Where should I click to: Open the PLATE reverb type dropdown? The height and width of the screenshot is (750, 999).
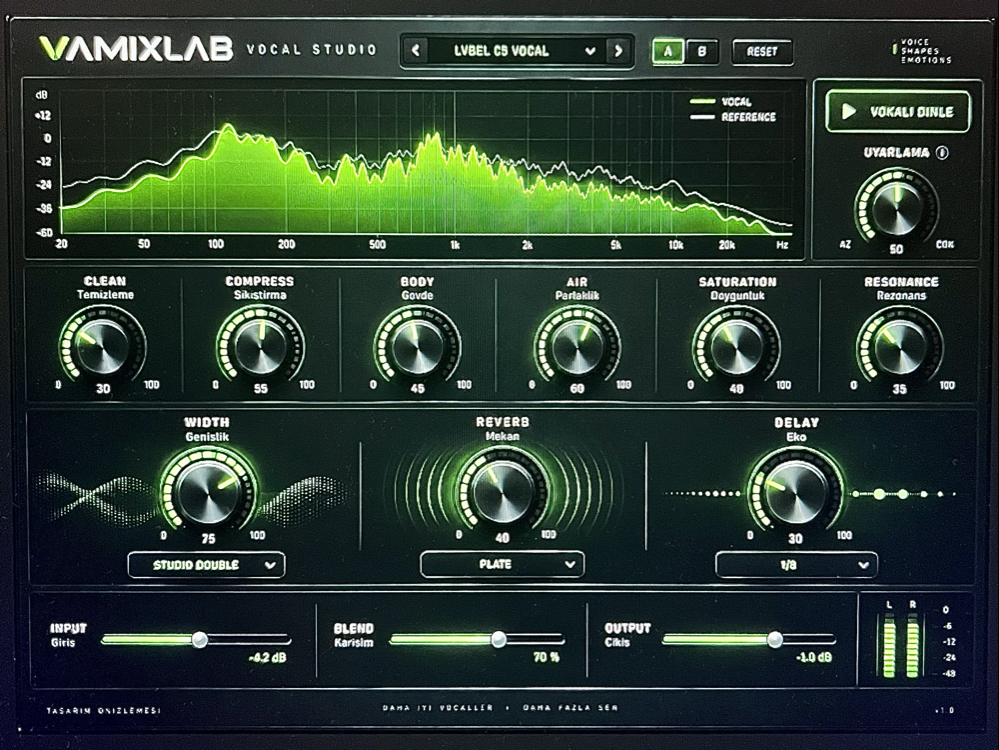point(502,564)
